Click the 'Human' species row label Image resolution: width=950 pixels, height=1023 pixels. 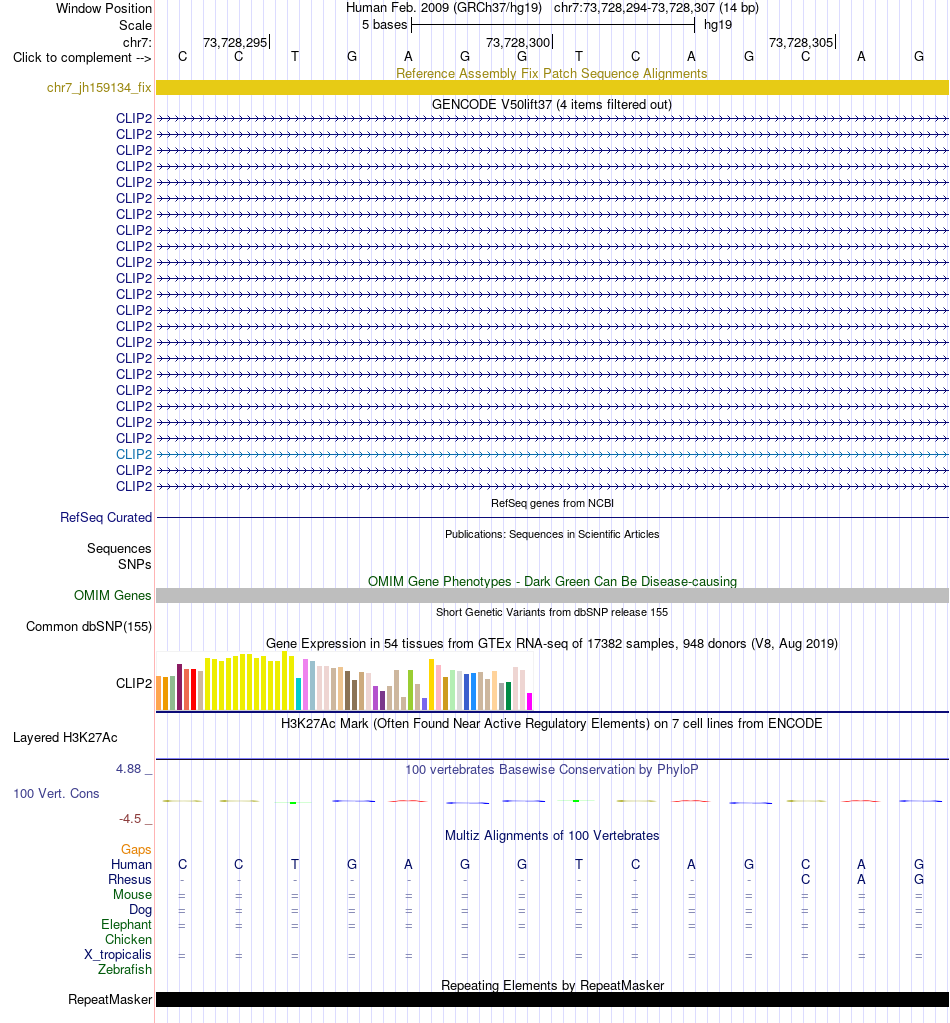click(x=131, y=864)
